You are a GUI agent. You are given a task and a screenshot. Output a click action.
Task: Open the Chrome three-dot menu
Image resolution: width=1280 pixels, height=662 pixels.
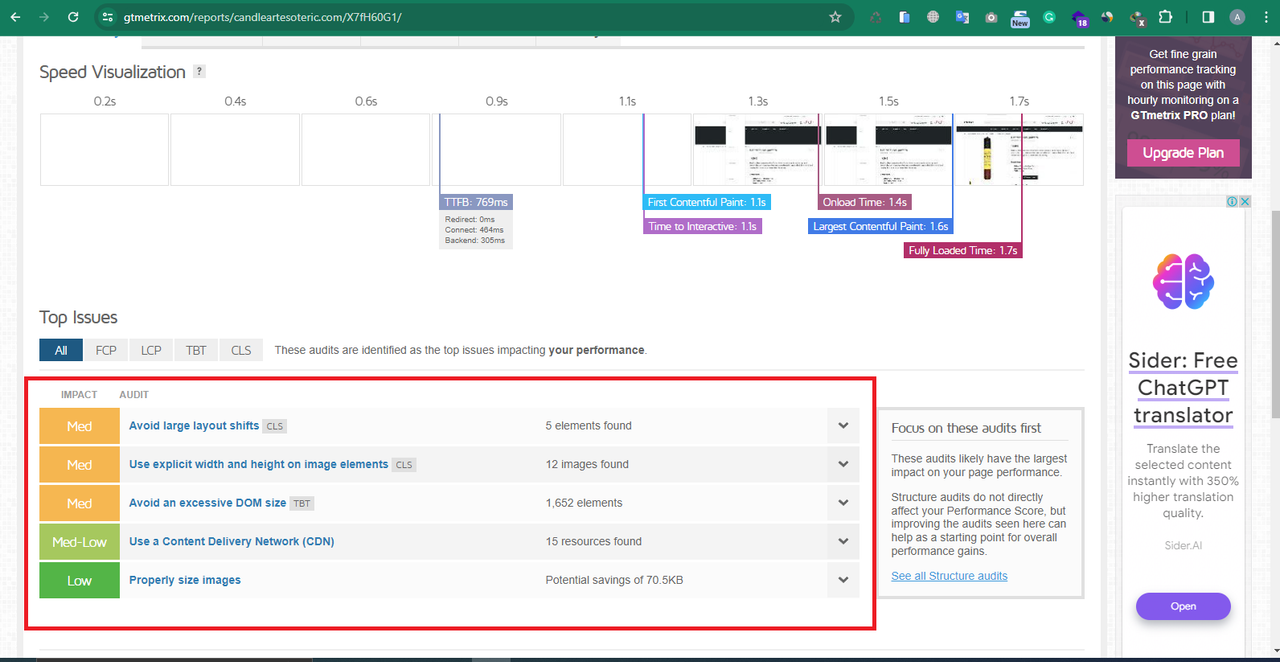coord(1265,17)
